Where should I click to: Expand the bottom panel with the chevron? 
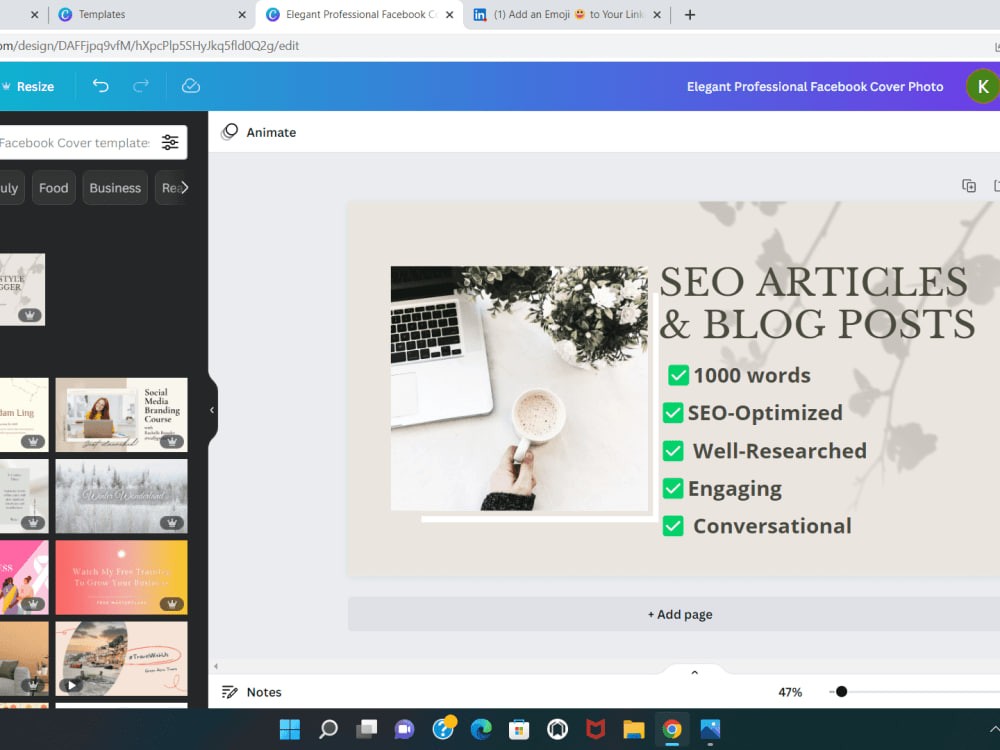tap(694, 672)
